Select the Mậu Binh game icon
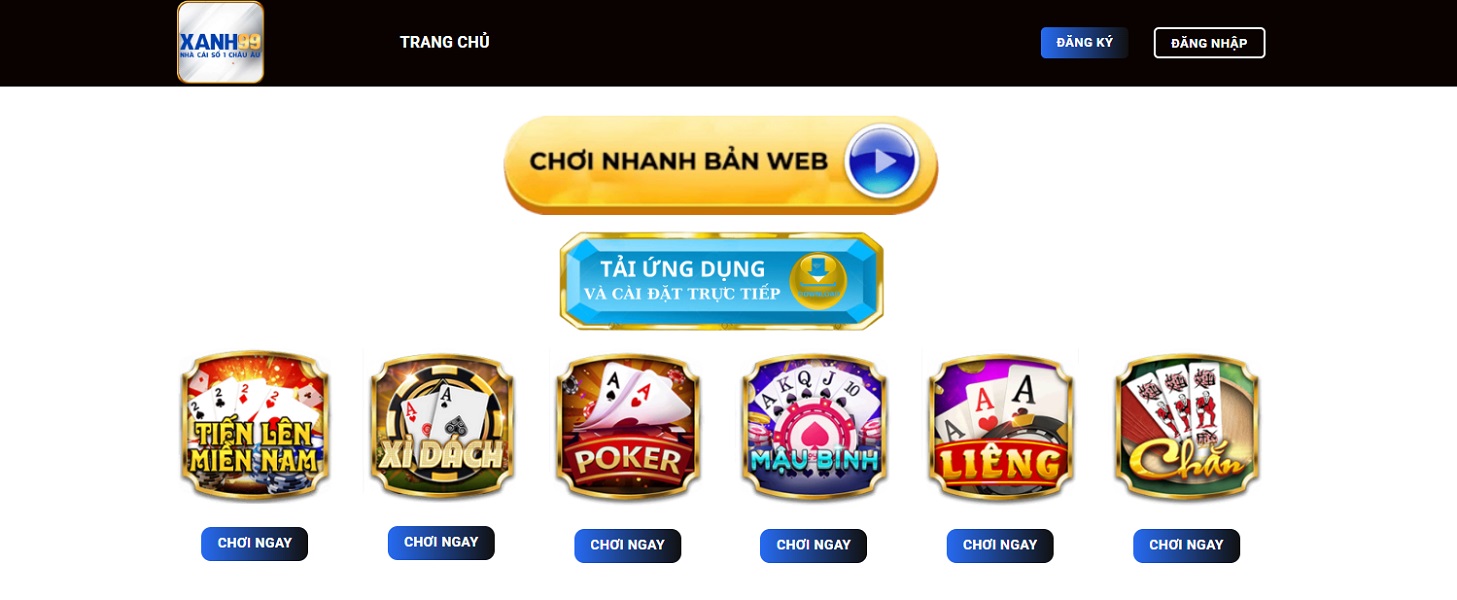1457x600 pixels. [814, 426]
